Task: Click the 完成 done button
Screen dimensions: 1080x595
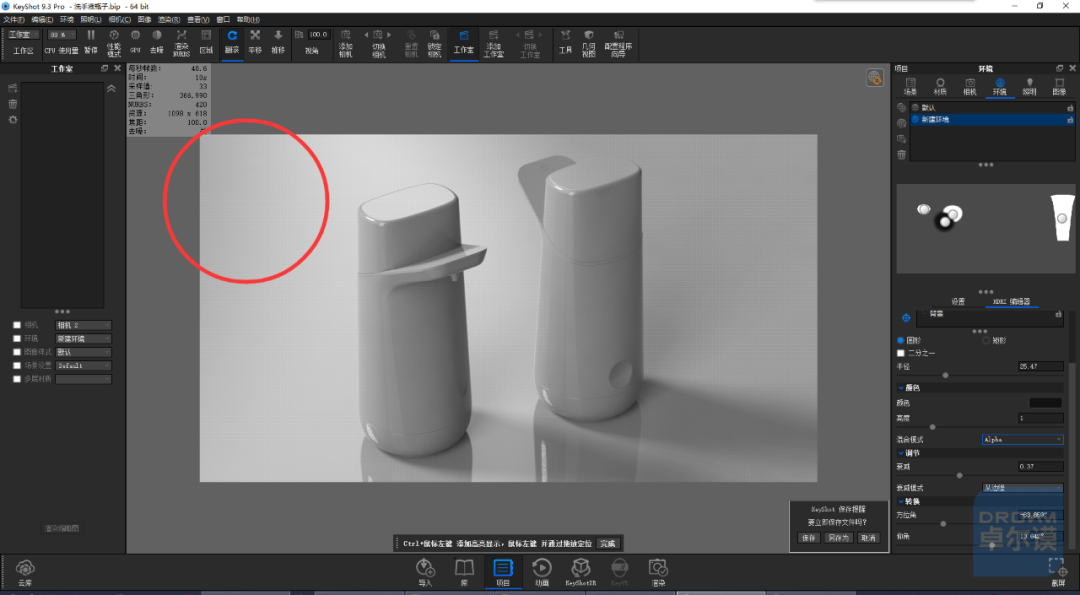Action: click(608, 543)
